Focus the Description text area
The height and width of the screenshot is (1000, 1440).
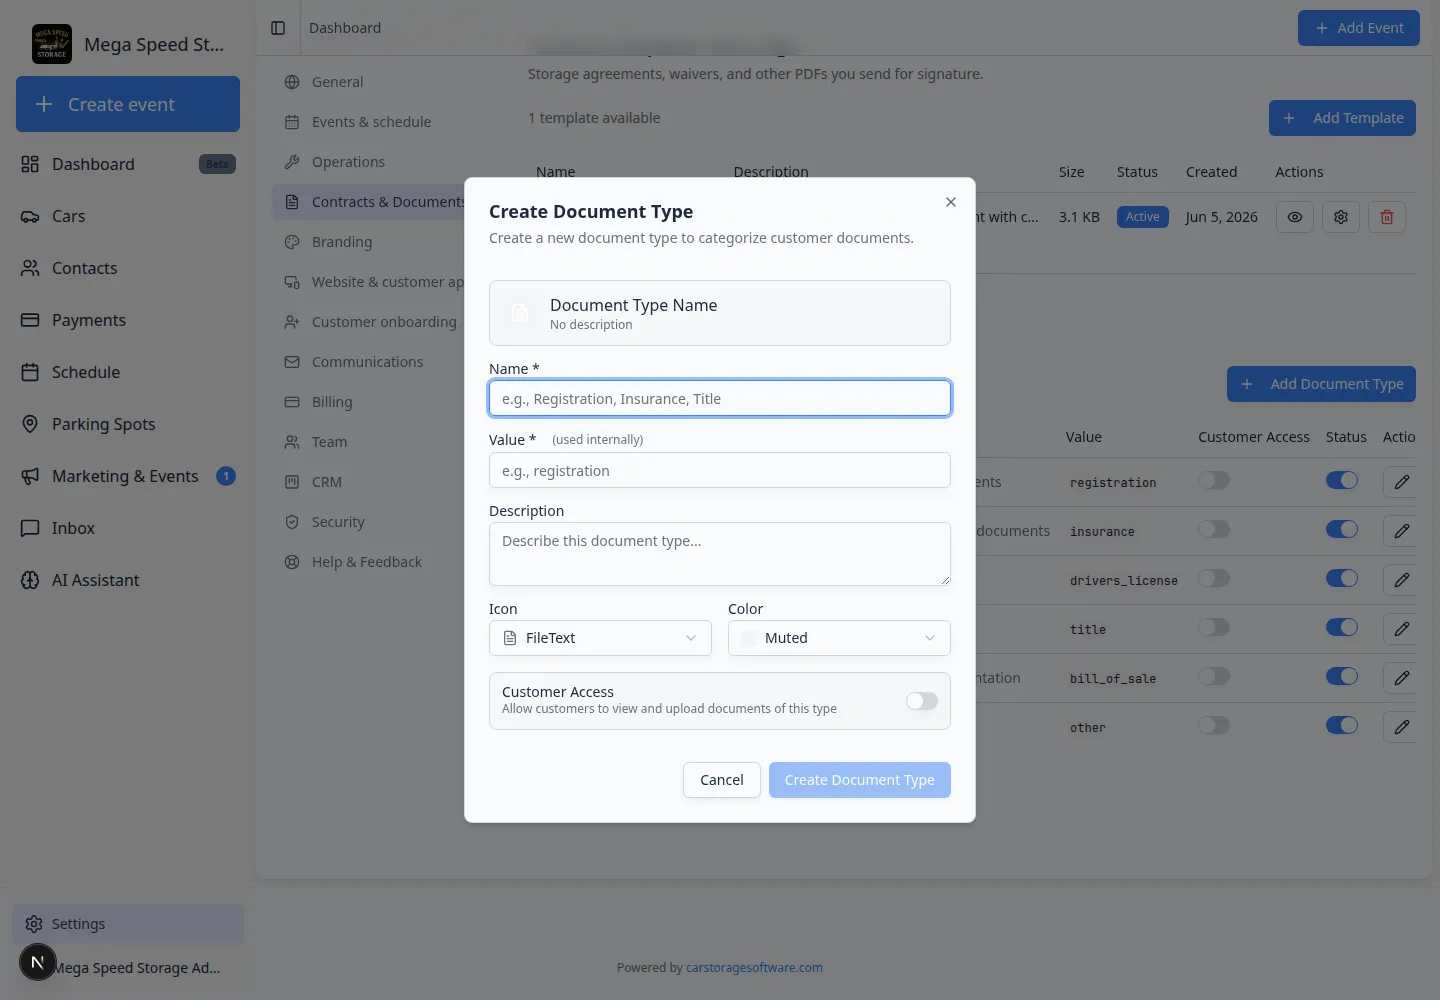tap(720, 554)
